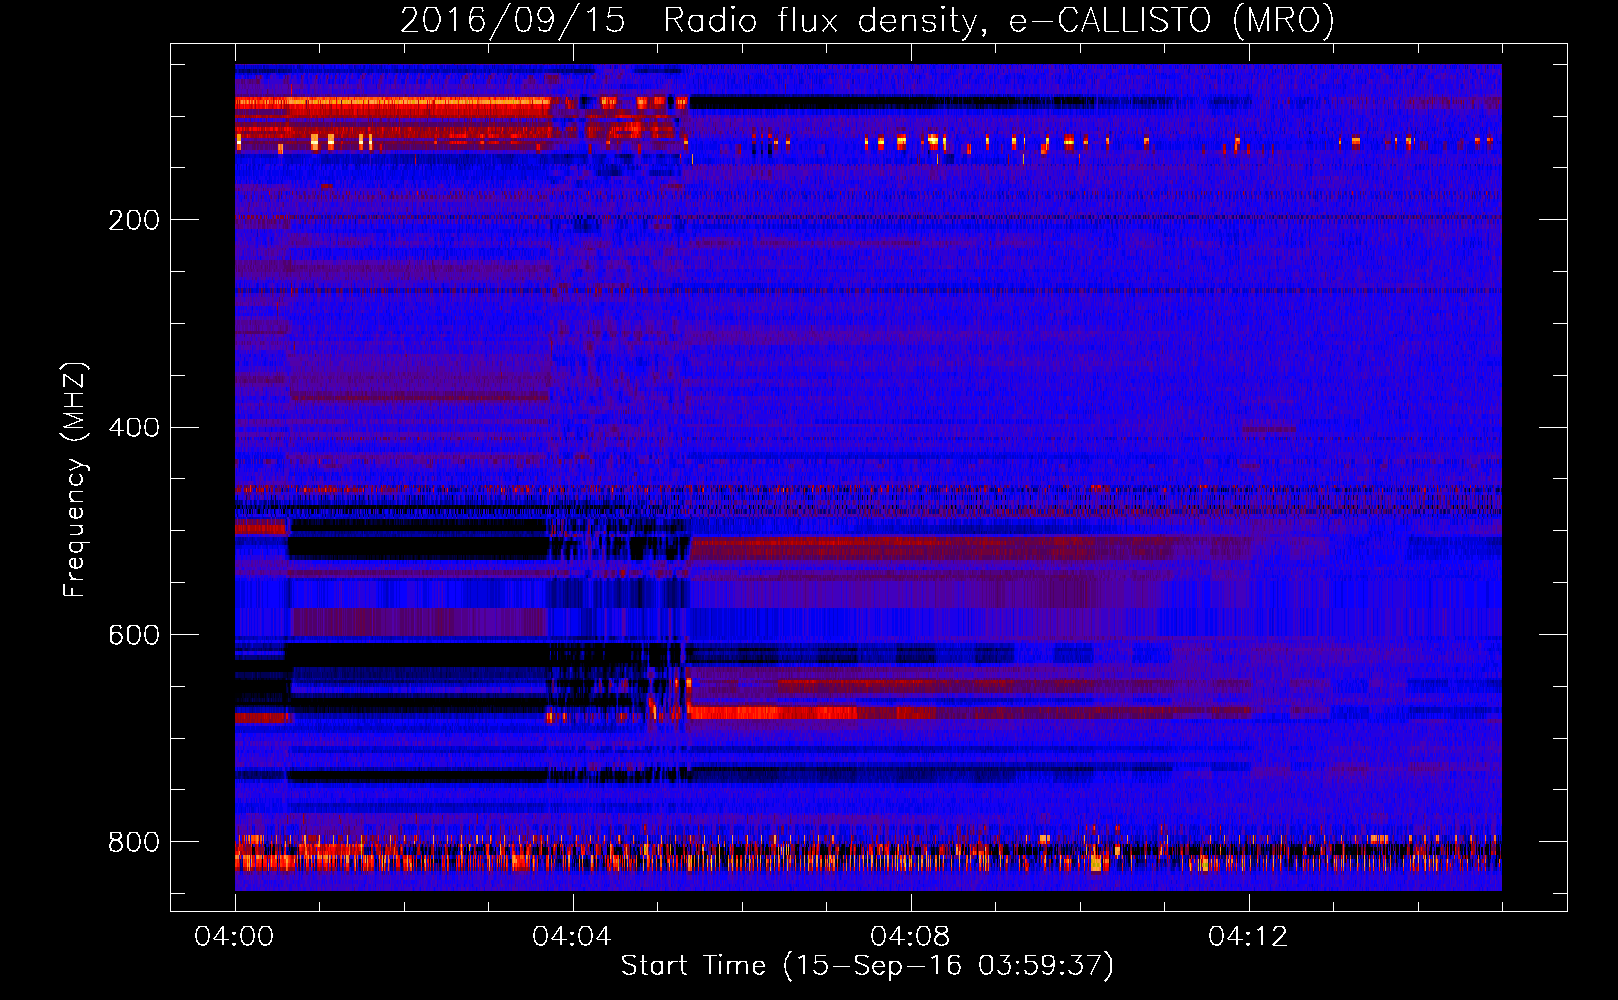Click the '04:00' time tick label
The width and height of the screenshot is (1618, 1000).
click(234, 936)
